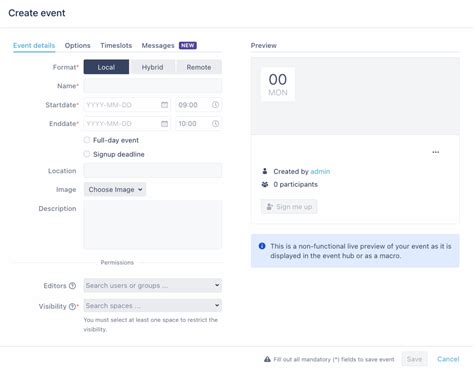Click the Save button
Viewport: 474px width, 370px height.
(x=414, y=359)
